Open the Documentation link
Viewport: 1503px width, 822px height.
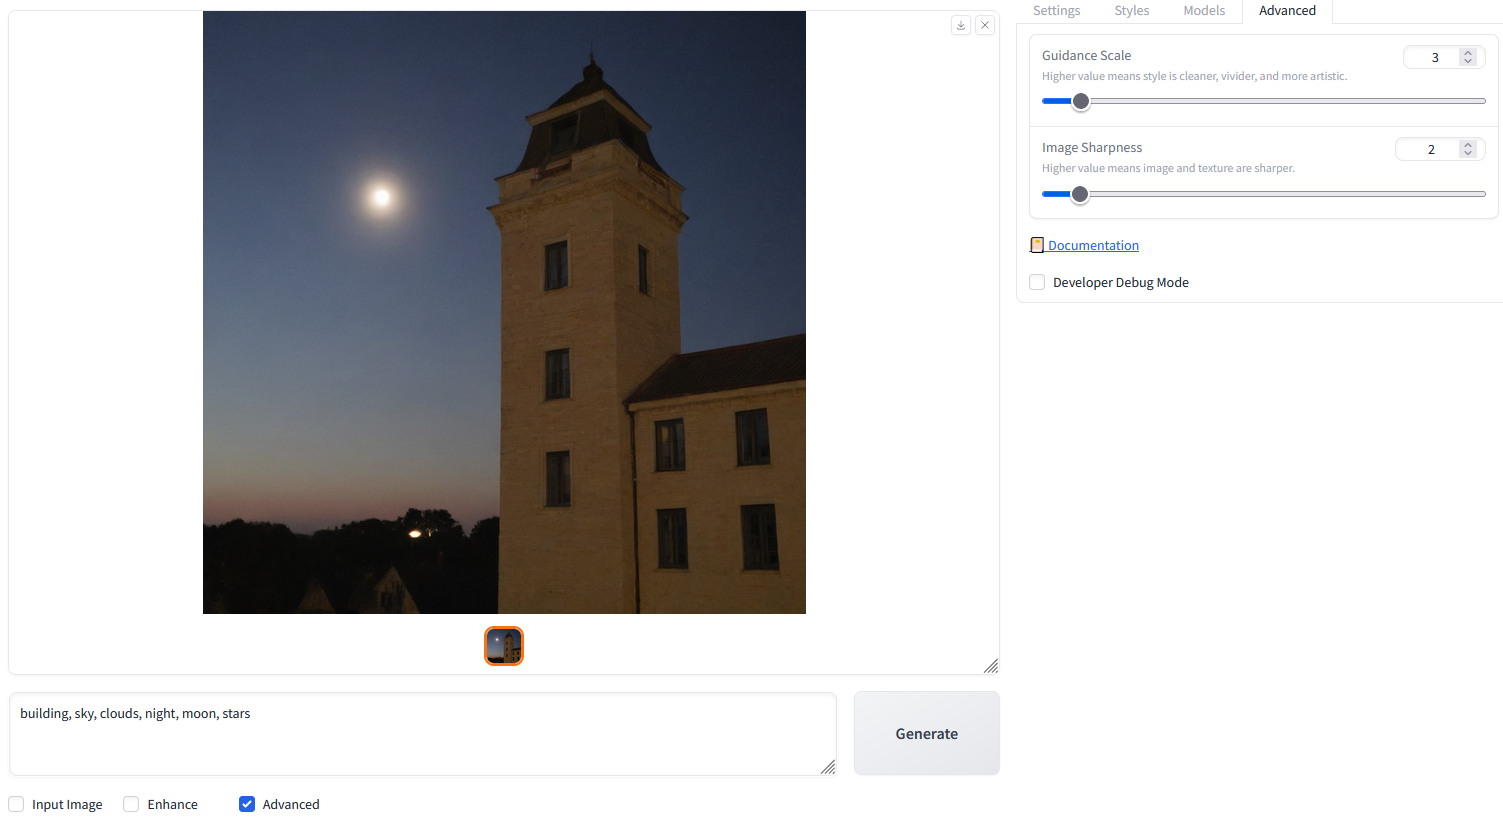click(1093, 245)
